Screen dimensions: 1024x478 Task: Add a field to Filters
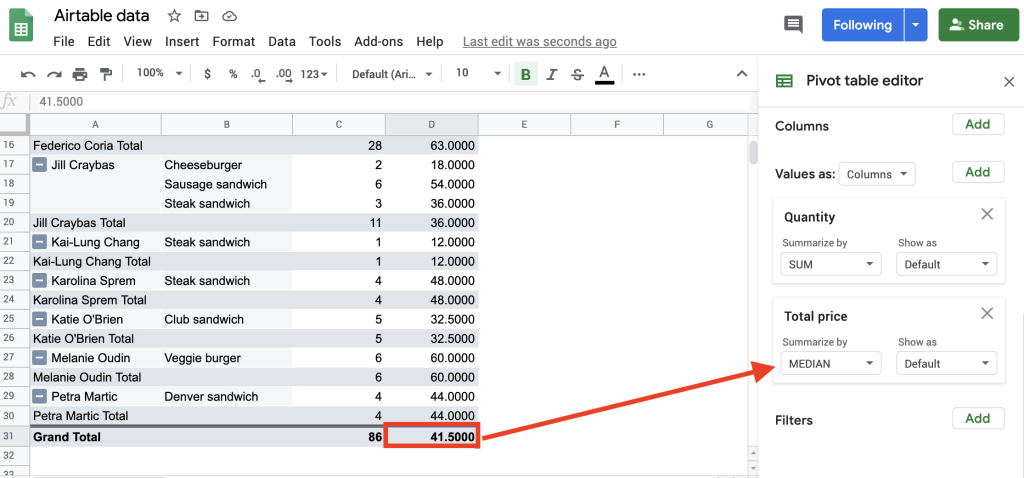click(x=978, y=418)
